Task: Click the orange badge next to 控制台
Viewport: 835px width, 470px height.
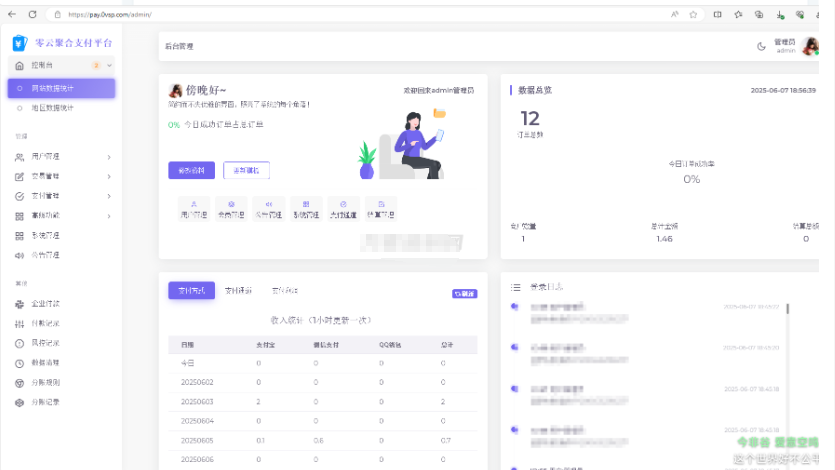Action: [x=96, y=65]
